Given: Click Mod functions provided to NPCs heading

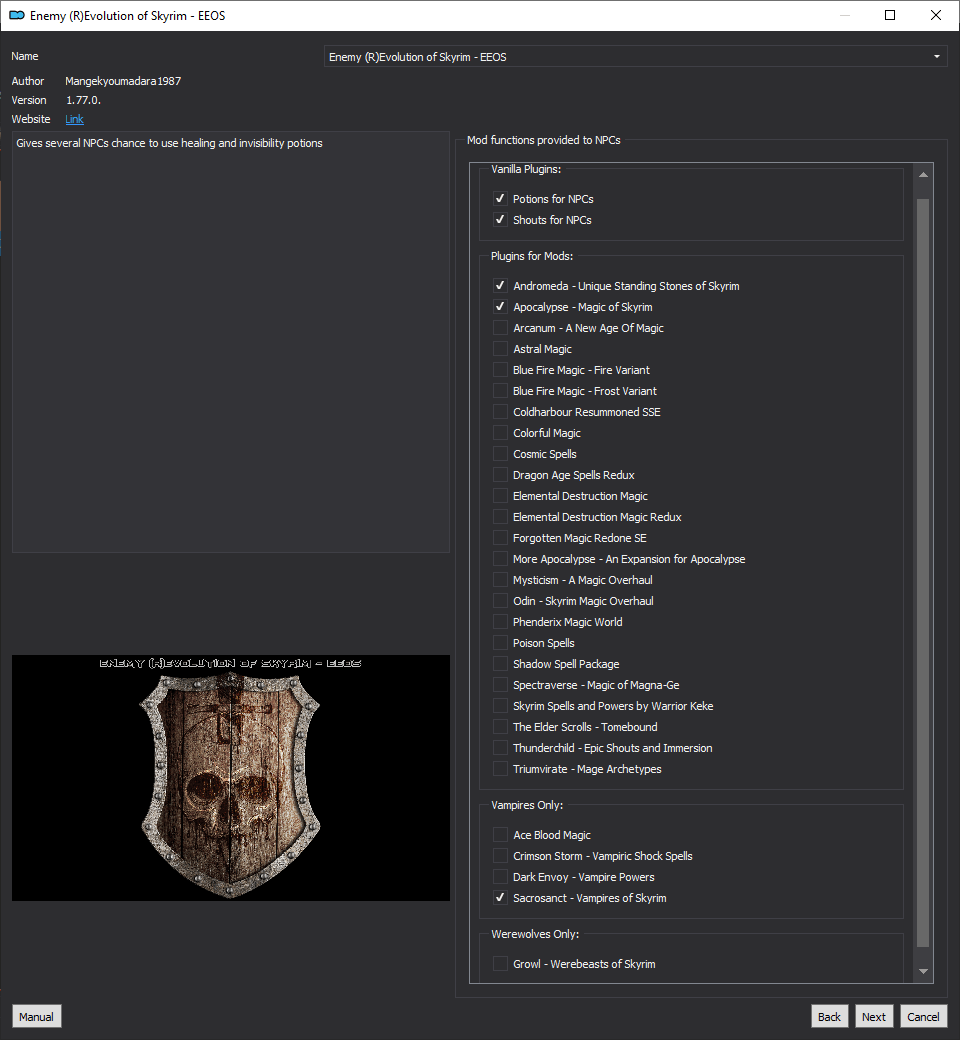Looking at the screenshot, I should click(543, 140).
